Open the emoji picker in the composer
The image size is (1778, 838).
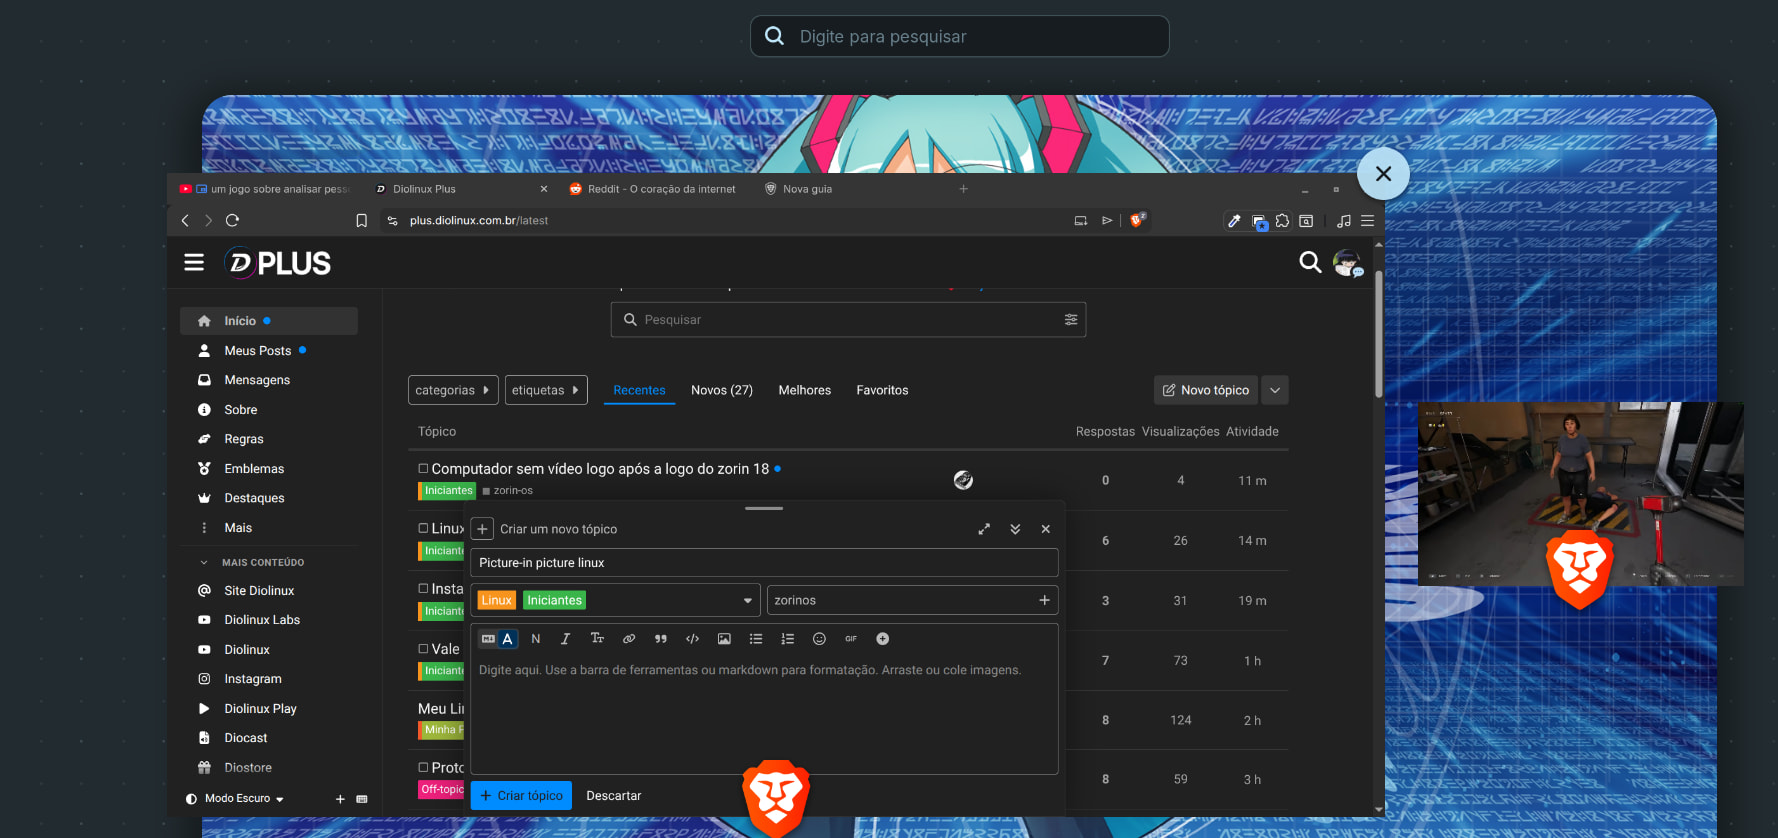(x=819, y=639)
